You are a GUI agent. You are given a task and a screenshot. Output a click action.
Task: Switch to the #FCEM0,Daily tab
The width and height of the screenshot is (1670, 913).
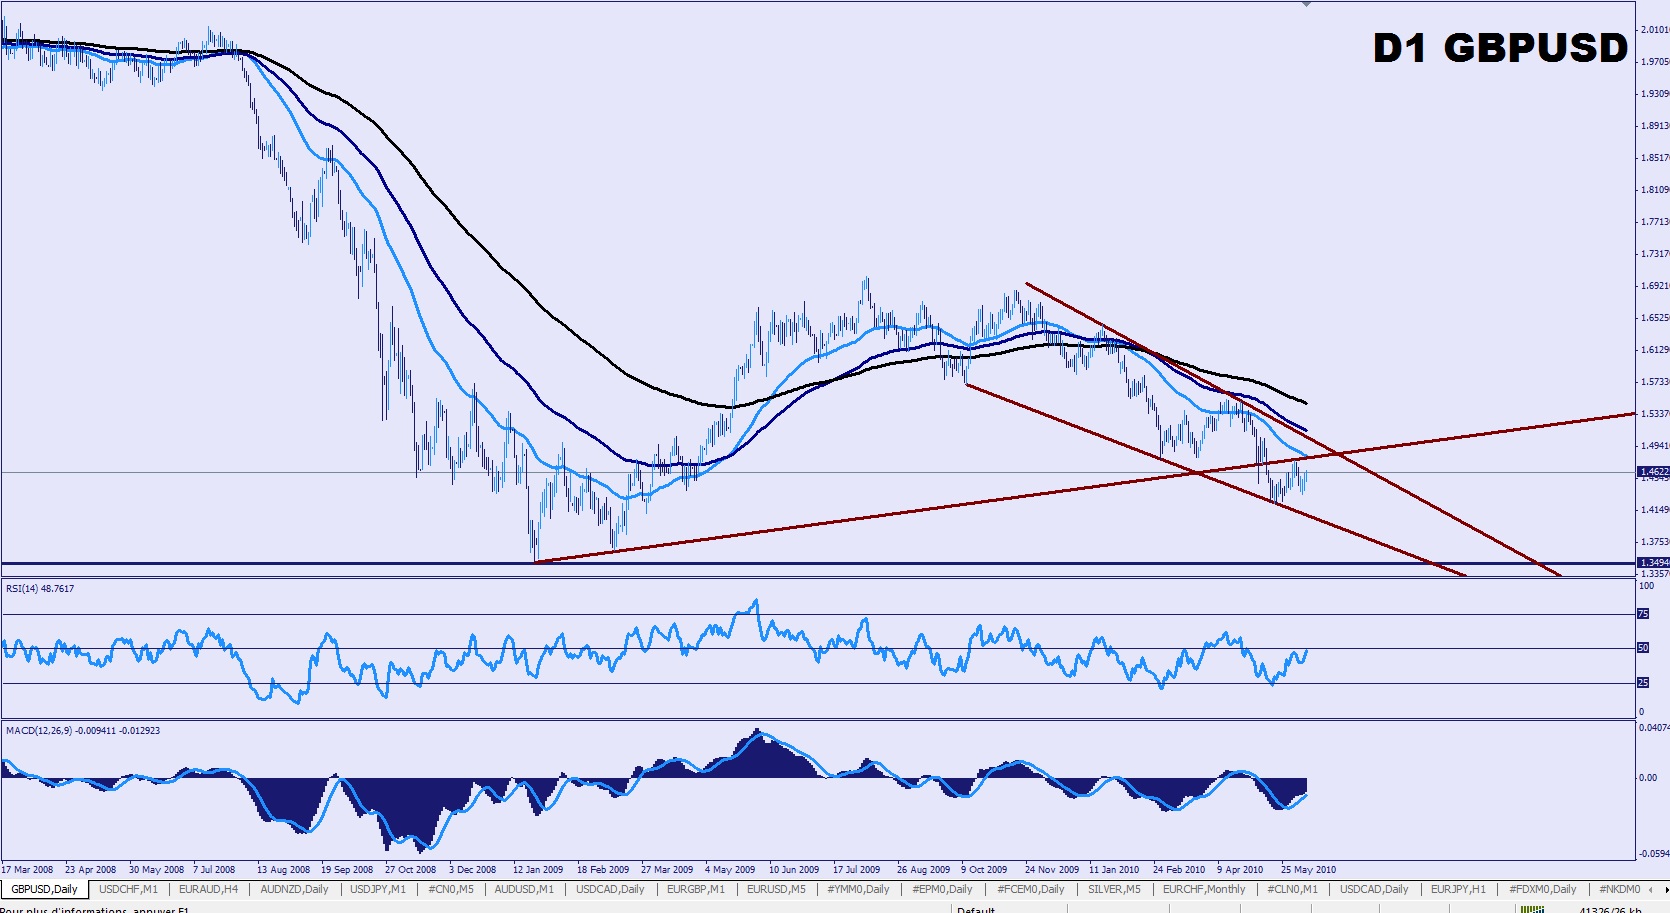point(1030,889)
